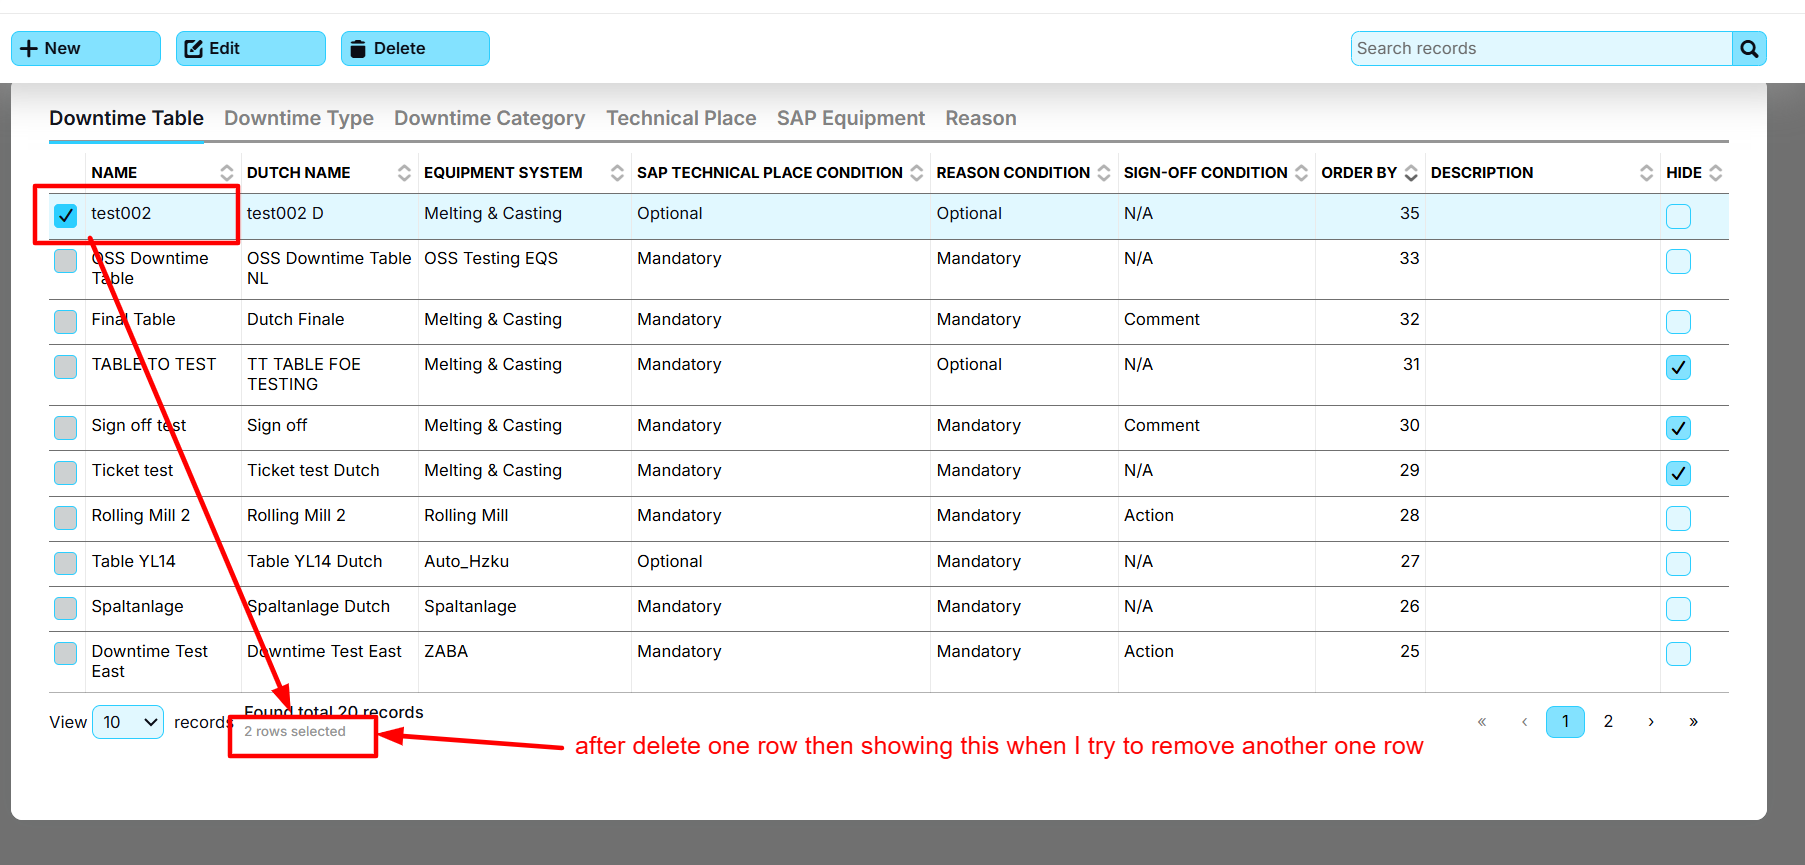Sort by REASON CONDITION column arrows
The width and height of the screenshot is (1805, 865).
1104,173
